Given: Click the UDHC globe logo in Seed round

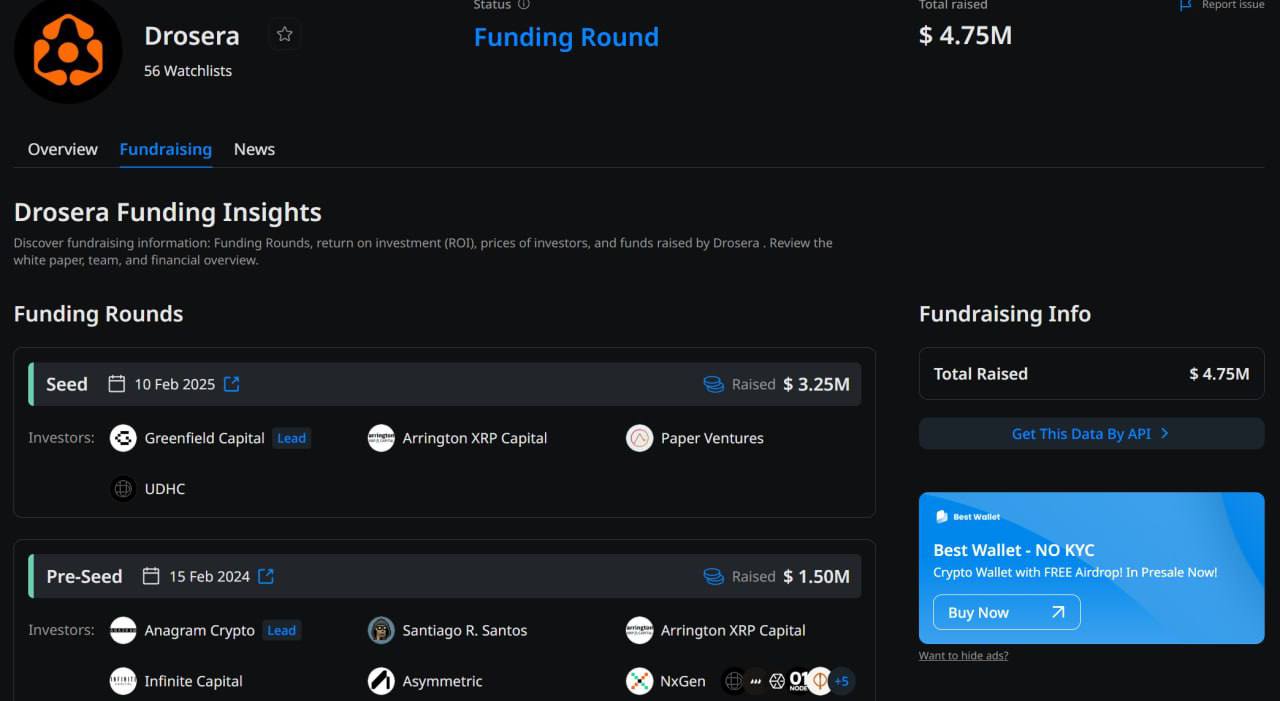Looking at the screenshot, I should (123, 489).
